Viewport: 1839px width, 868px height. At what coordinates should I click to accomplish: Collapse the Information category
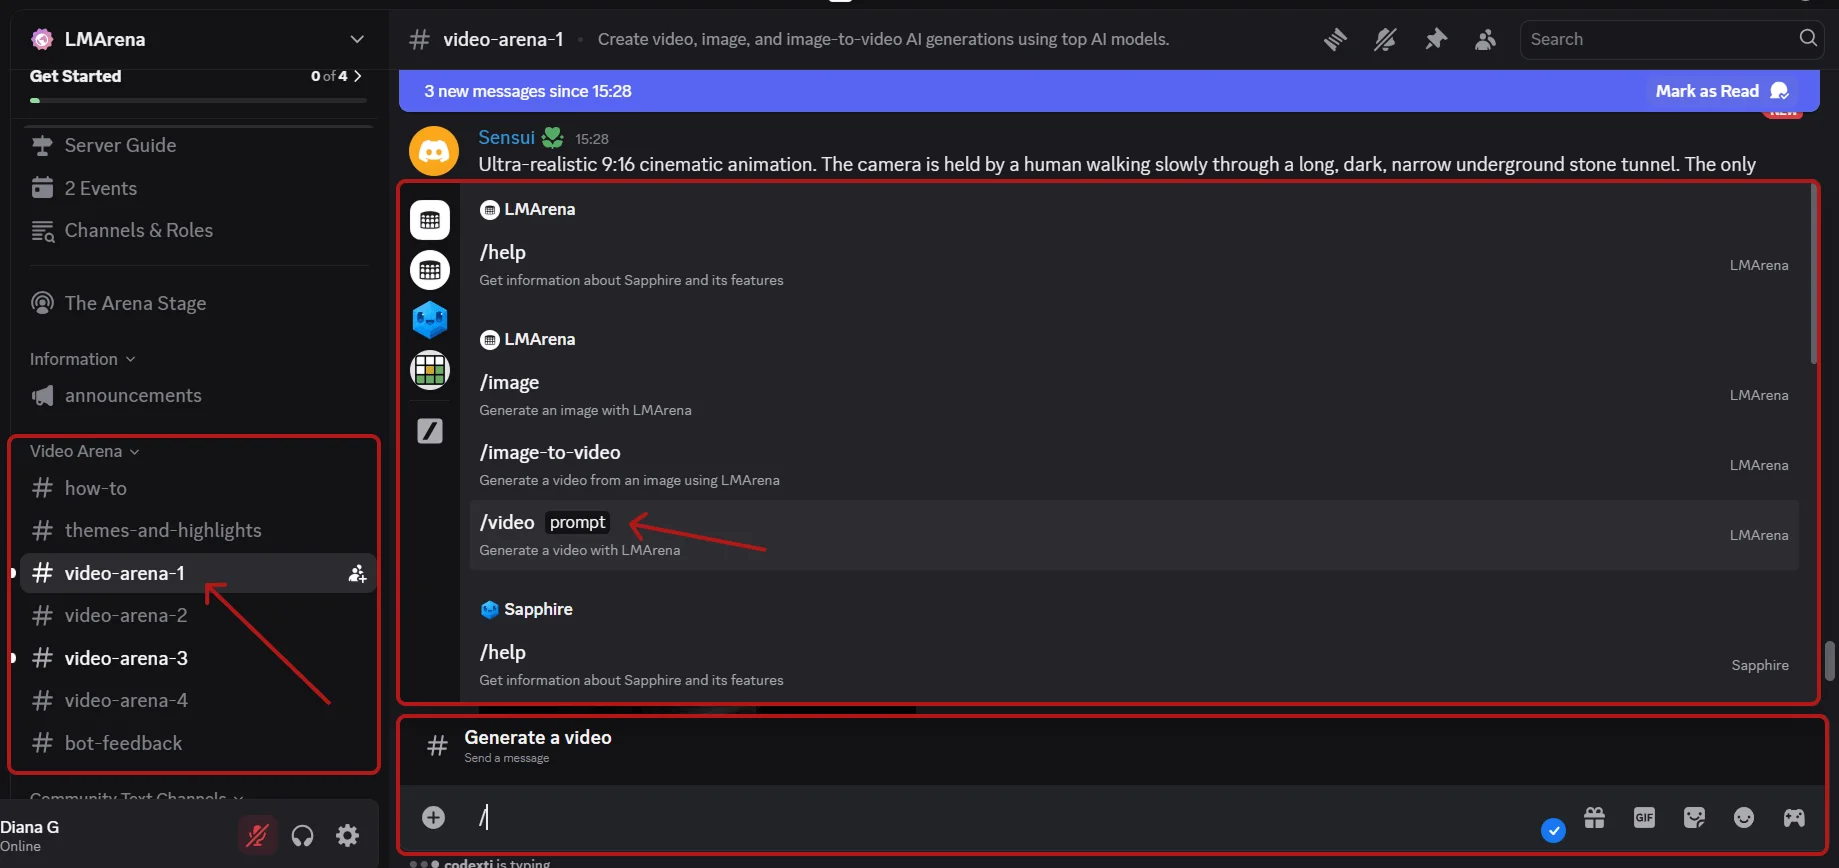[83, 359]
